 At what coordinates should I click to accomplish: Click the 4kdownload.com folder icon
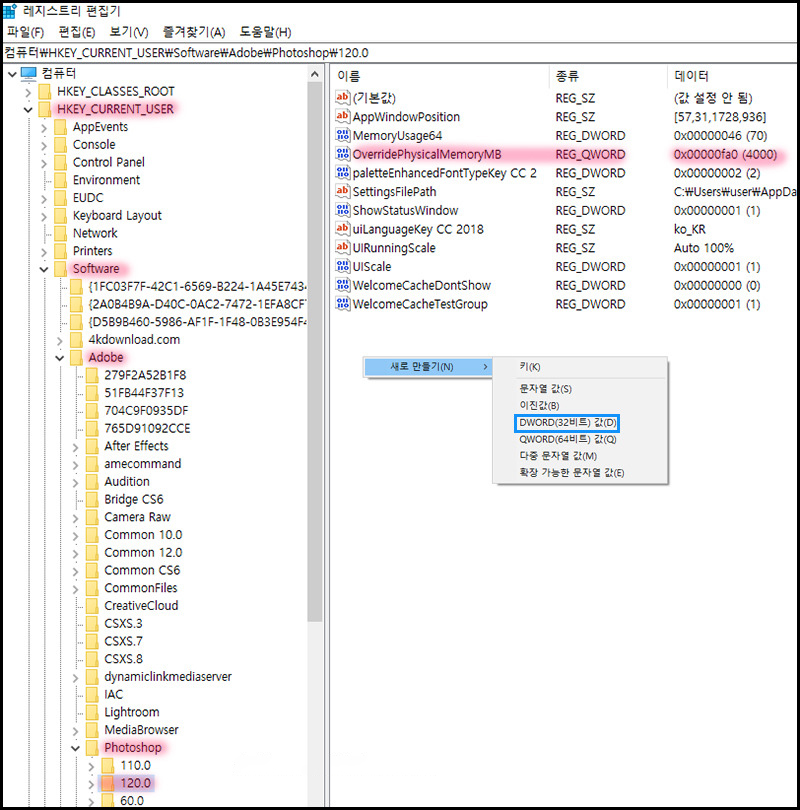point(76,340)
